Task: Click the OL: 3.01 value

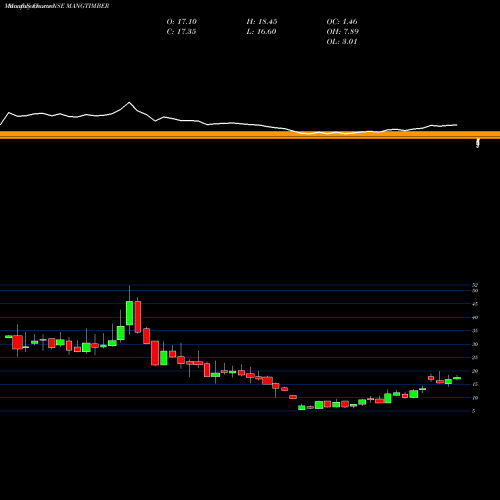Action: (x=342, y=42)
